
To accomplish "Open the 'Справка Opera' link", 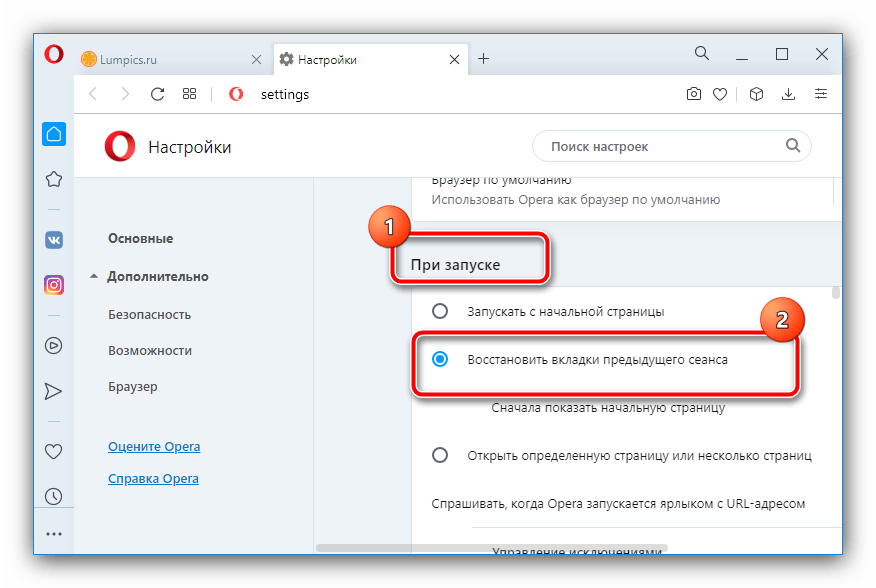I will [153, 478].
